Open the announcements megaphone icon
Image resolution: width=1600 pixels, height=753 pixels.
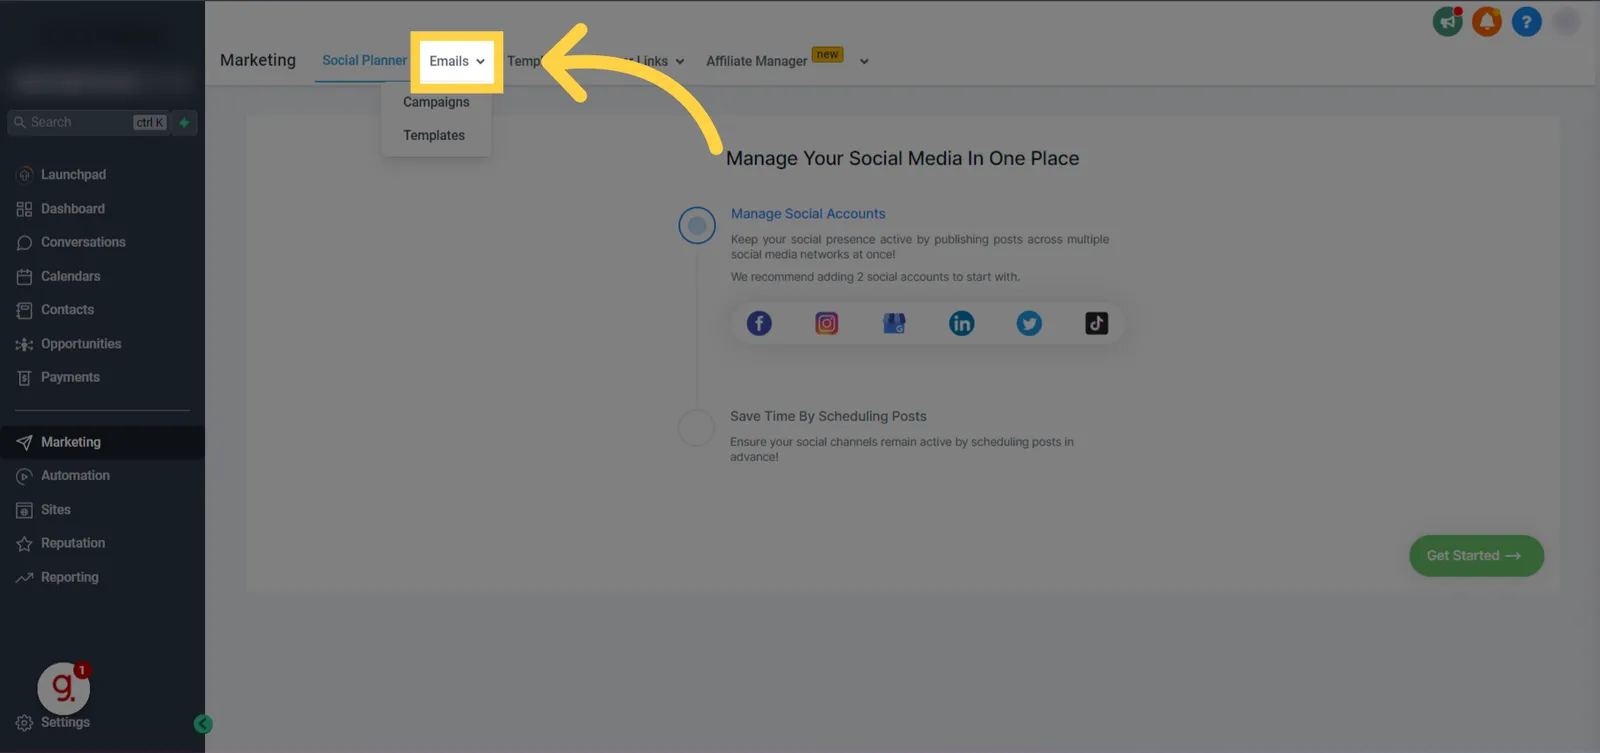coord(1447,21)
